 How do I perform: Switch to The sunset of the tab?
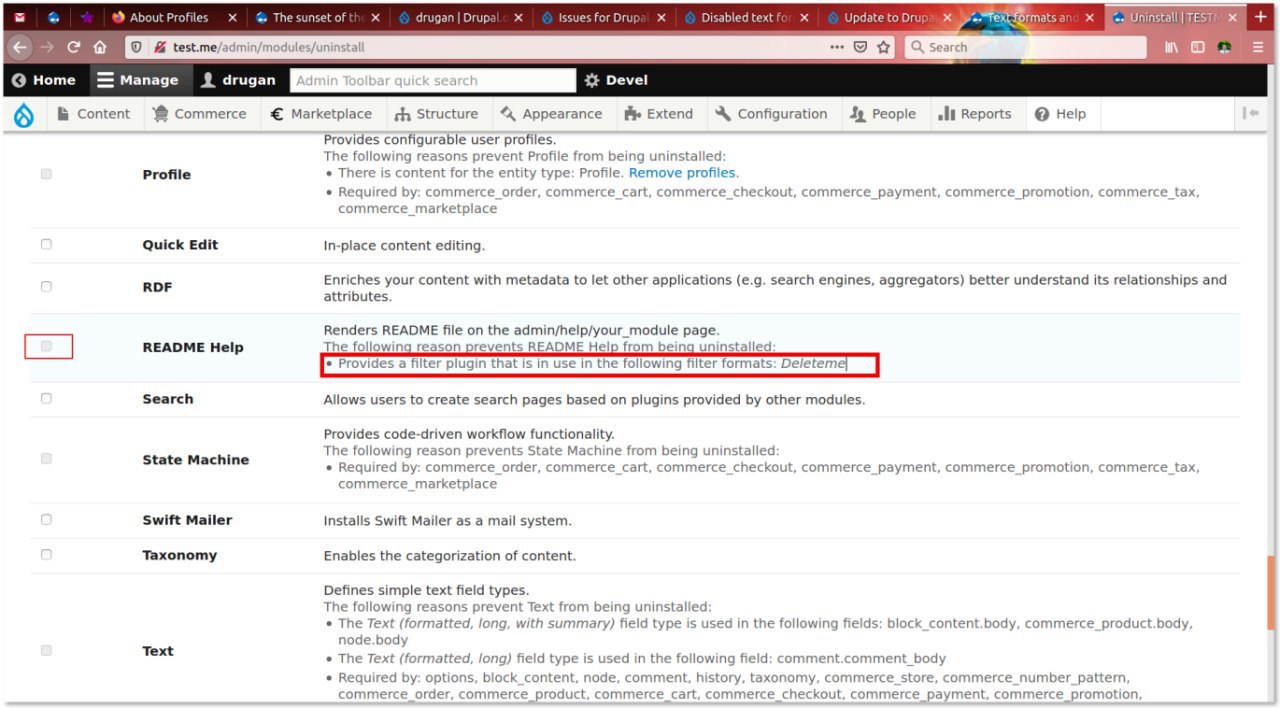316,17
